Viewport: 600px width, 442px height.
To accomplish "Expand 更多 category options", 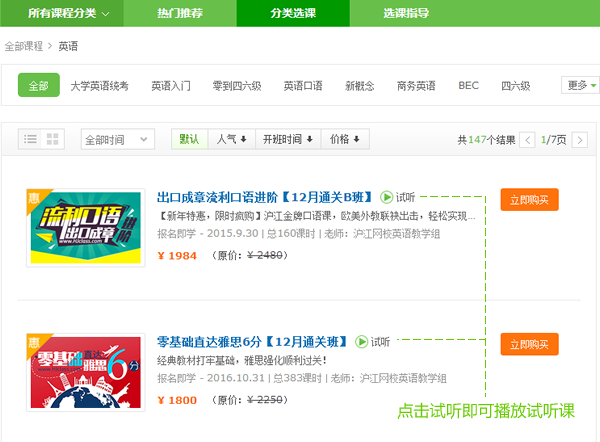I will [x=581, y=85].
